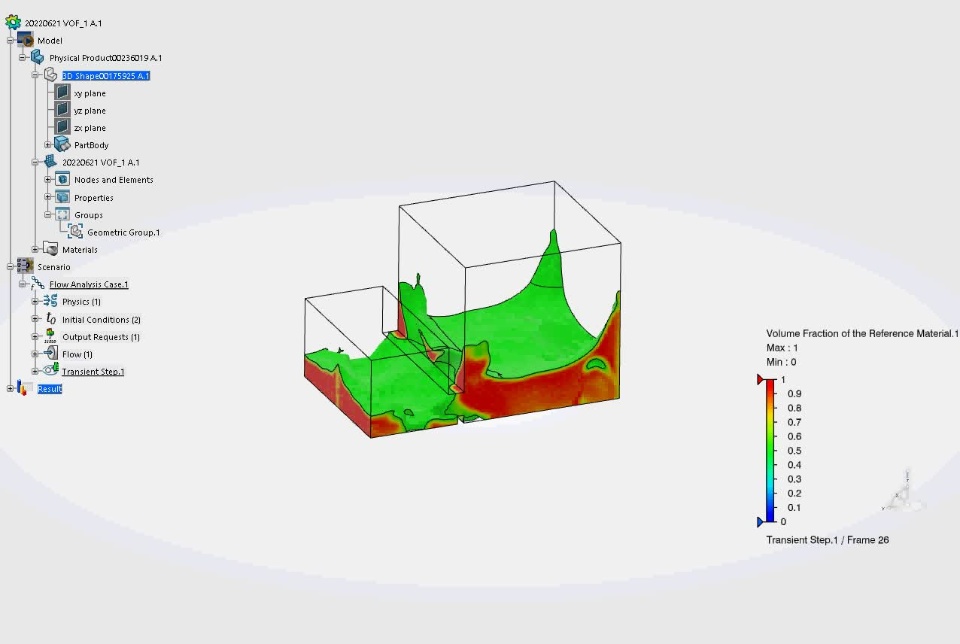Viewport: 960px width, 644px height.
Task: Click the 'Min : 0' legend text
Action: click(x=781, y=362)
